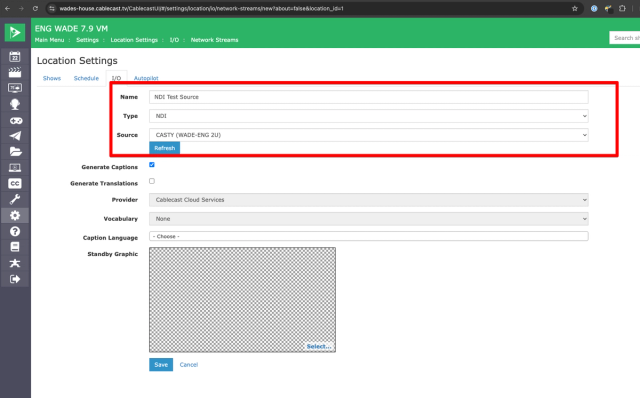Click the browser back arrow
Viewport: 640px width, 398px height.
[7, 8]
